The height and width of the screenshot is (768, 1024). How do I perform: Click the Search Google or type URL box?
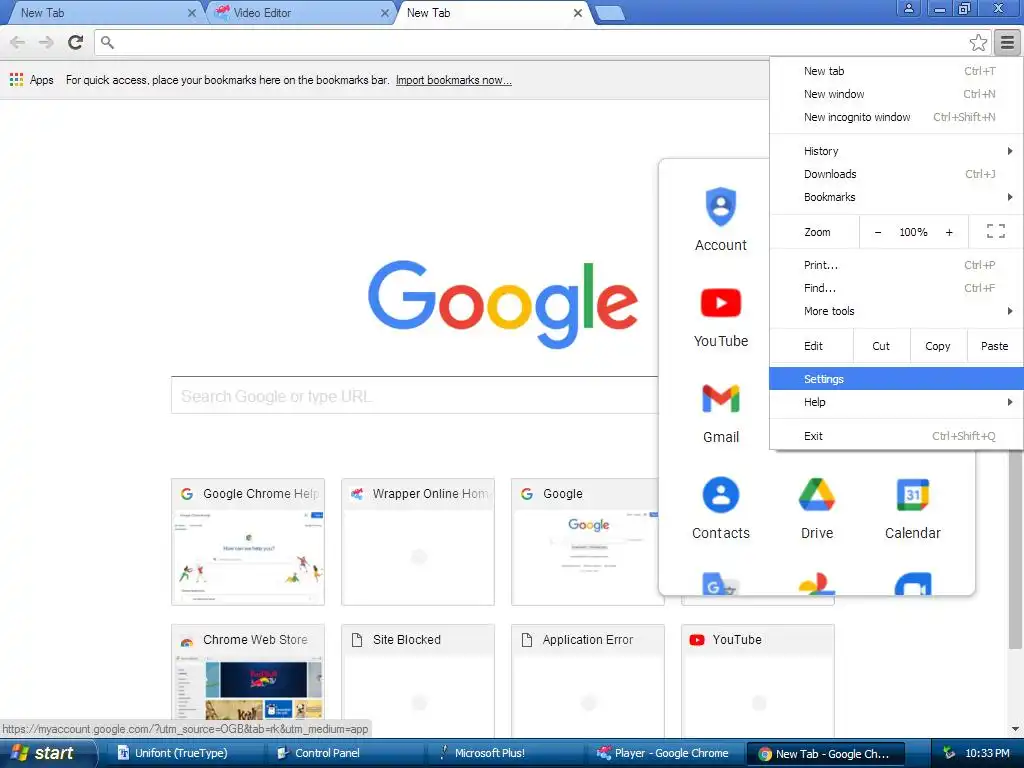point(415,395)
